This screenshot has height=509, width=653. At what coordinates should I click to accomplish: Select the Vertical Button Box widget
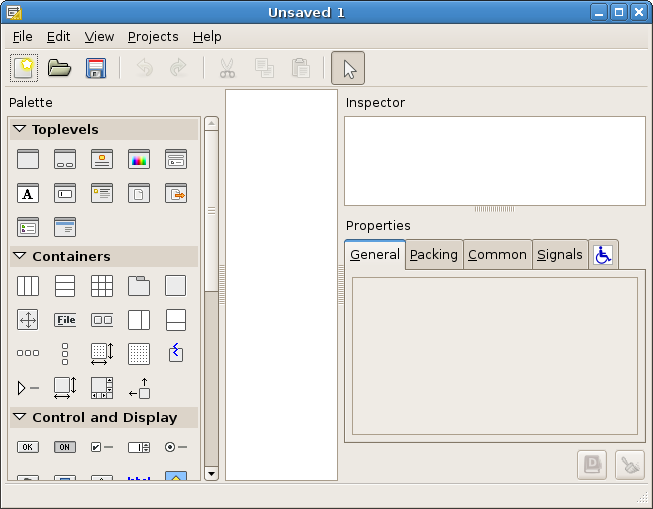point(65,354)
